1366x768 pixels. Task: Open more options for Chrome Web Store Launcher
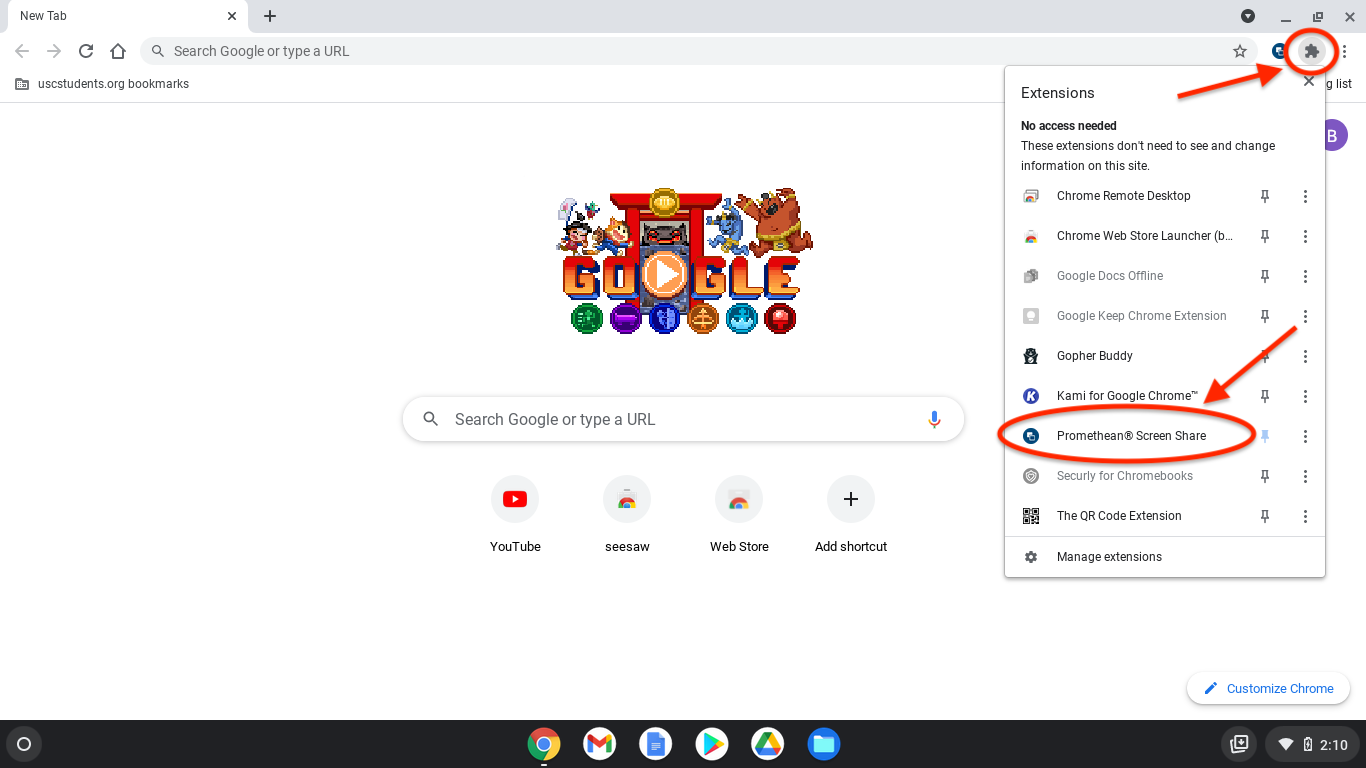click(1305, 236)
